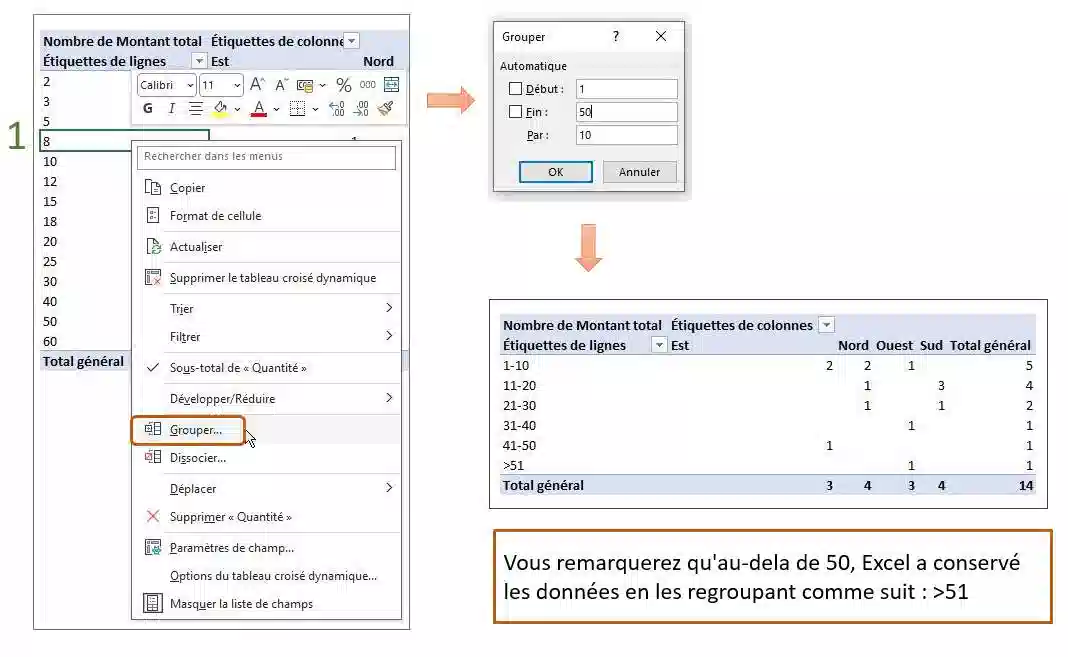
Task: Apply red font color
Action: click(259, 109)
